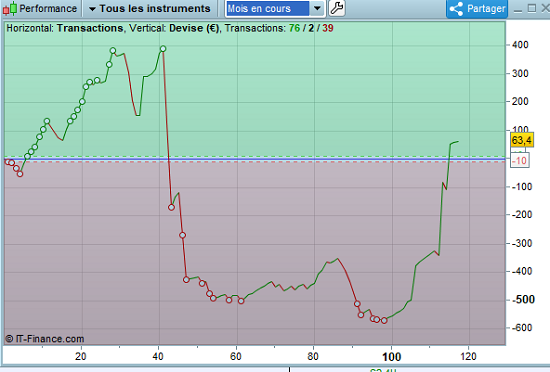Click the -500 value on vertical axis
This screenshot has width=550, height=372.
[x=523, y=299]
